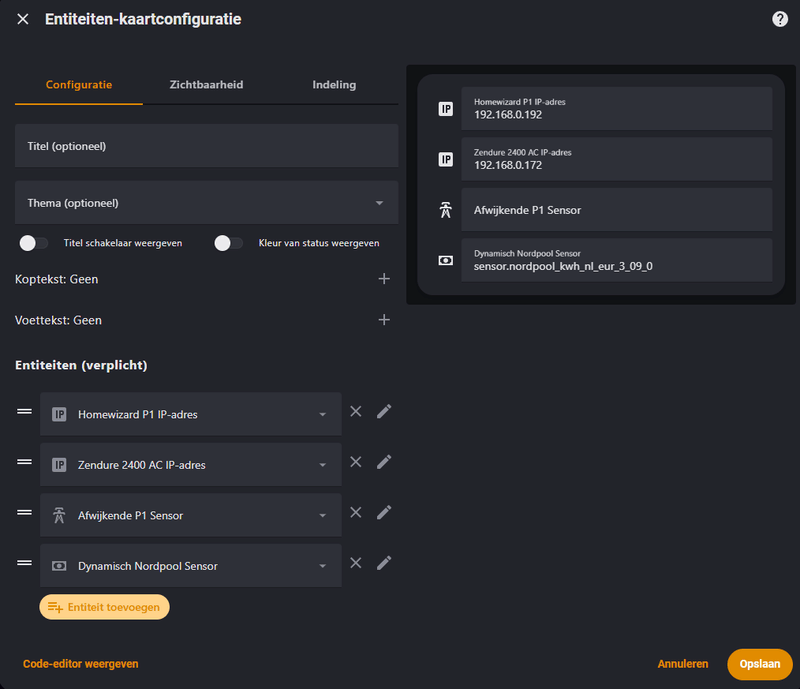Image resolution: width=800 pixels, height=689 pixels.
Task: Expand the Zendure 2400 AC entity dropdown
Action: coord(322,465)
